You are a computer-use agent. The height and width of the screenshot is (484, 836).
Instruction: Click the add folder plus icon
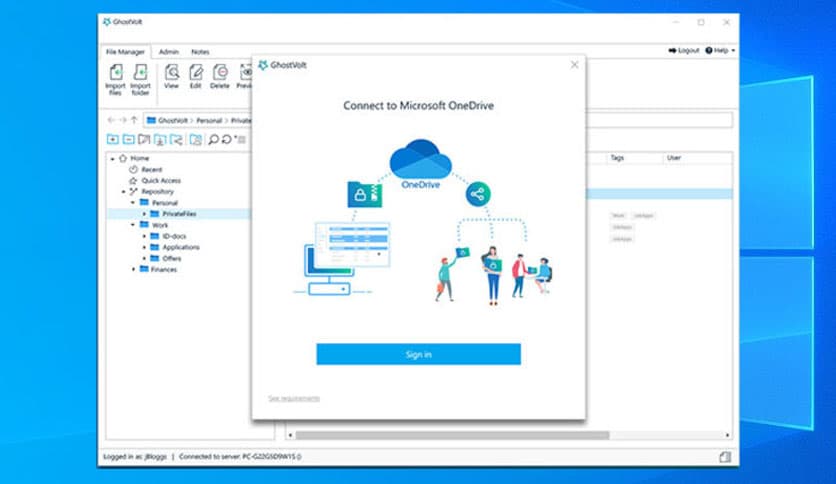[x=112, y=140]
